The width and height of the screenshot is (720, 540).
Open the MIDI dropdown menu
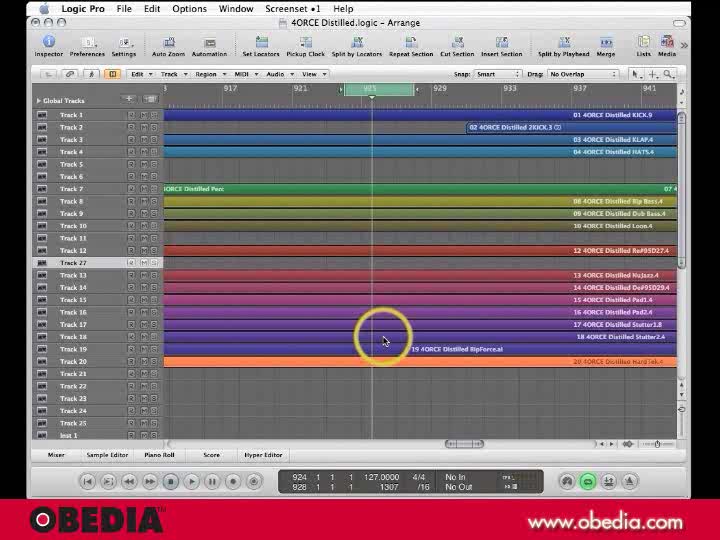pos(246,74)
